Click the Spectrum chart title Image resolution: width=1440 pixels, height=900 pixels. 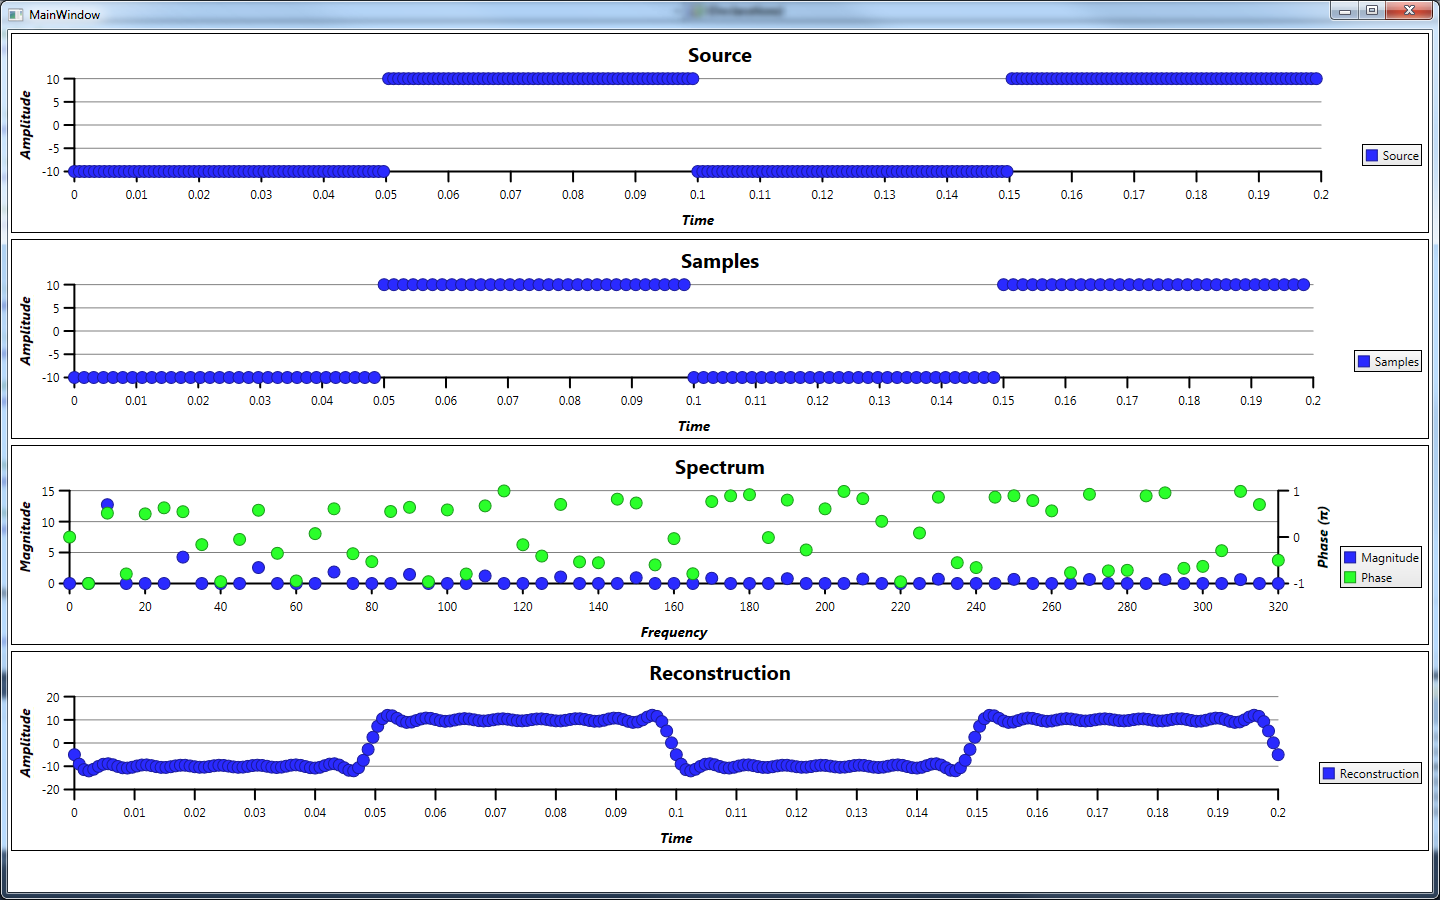click(x=719, y=467)
